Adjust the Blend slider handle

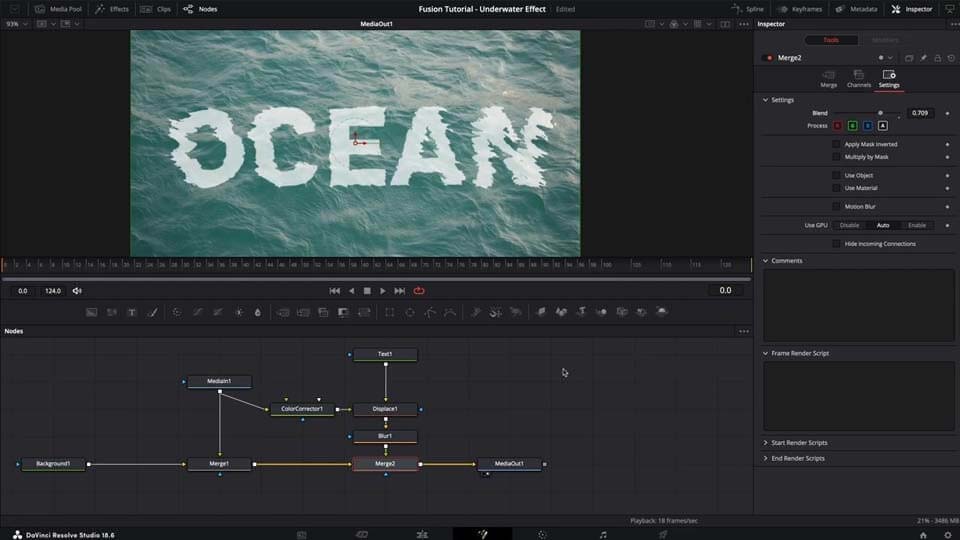pyautogui.click(x=880, y=113)
